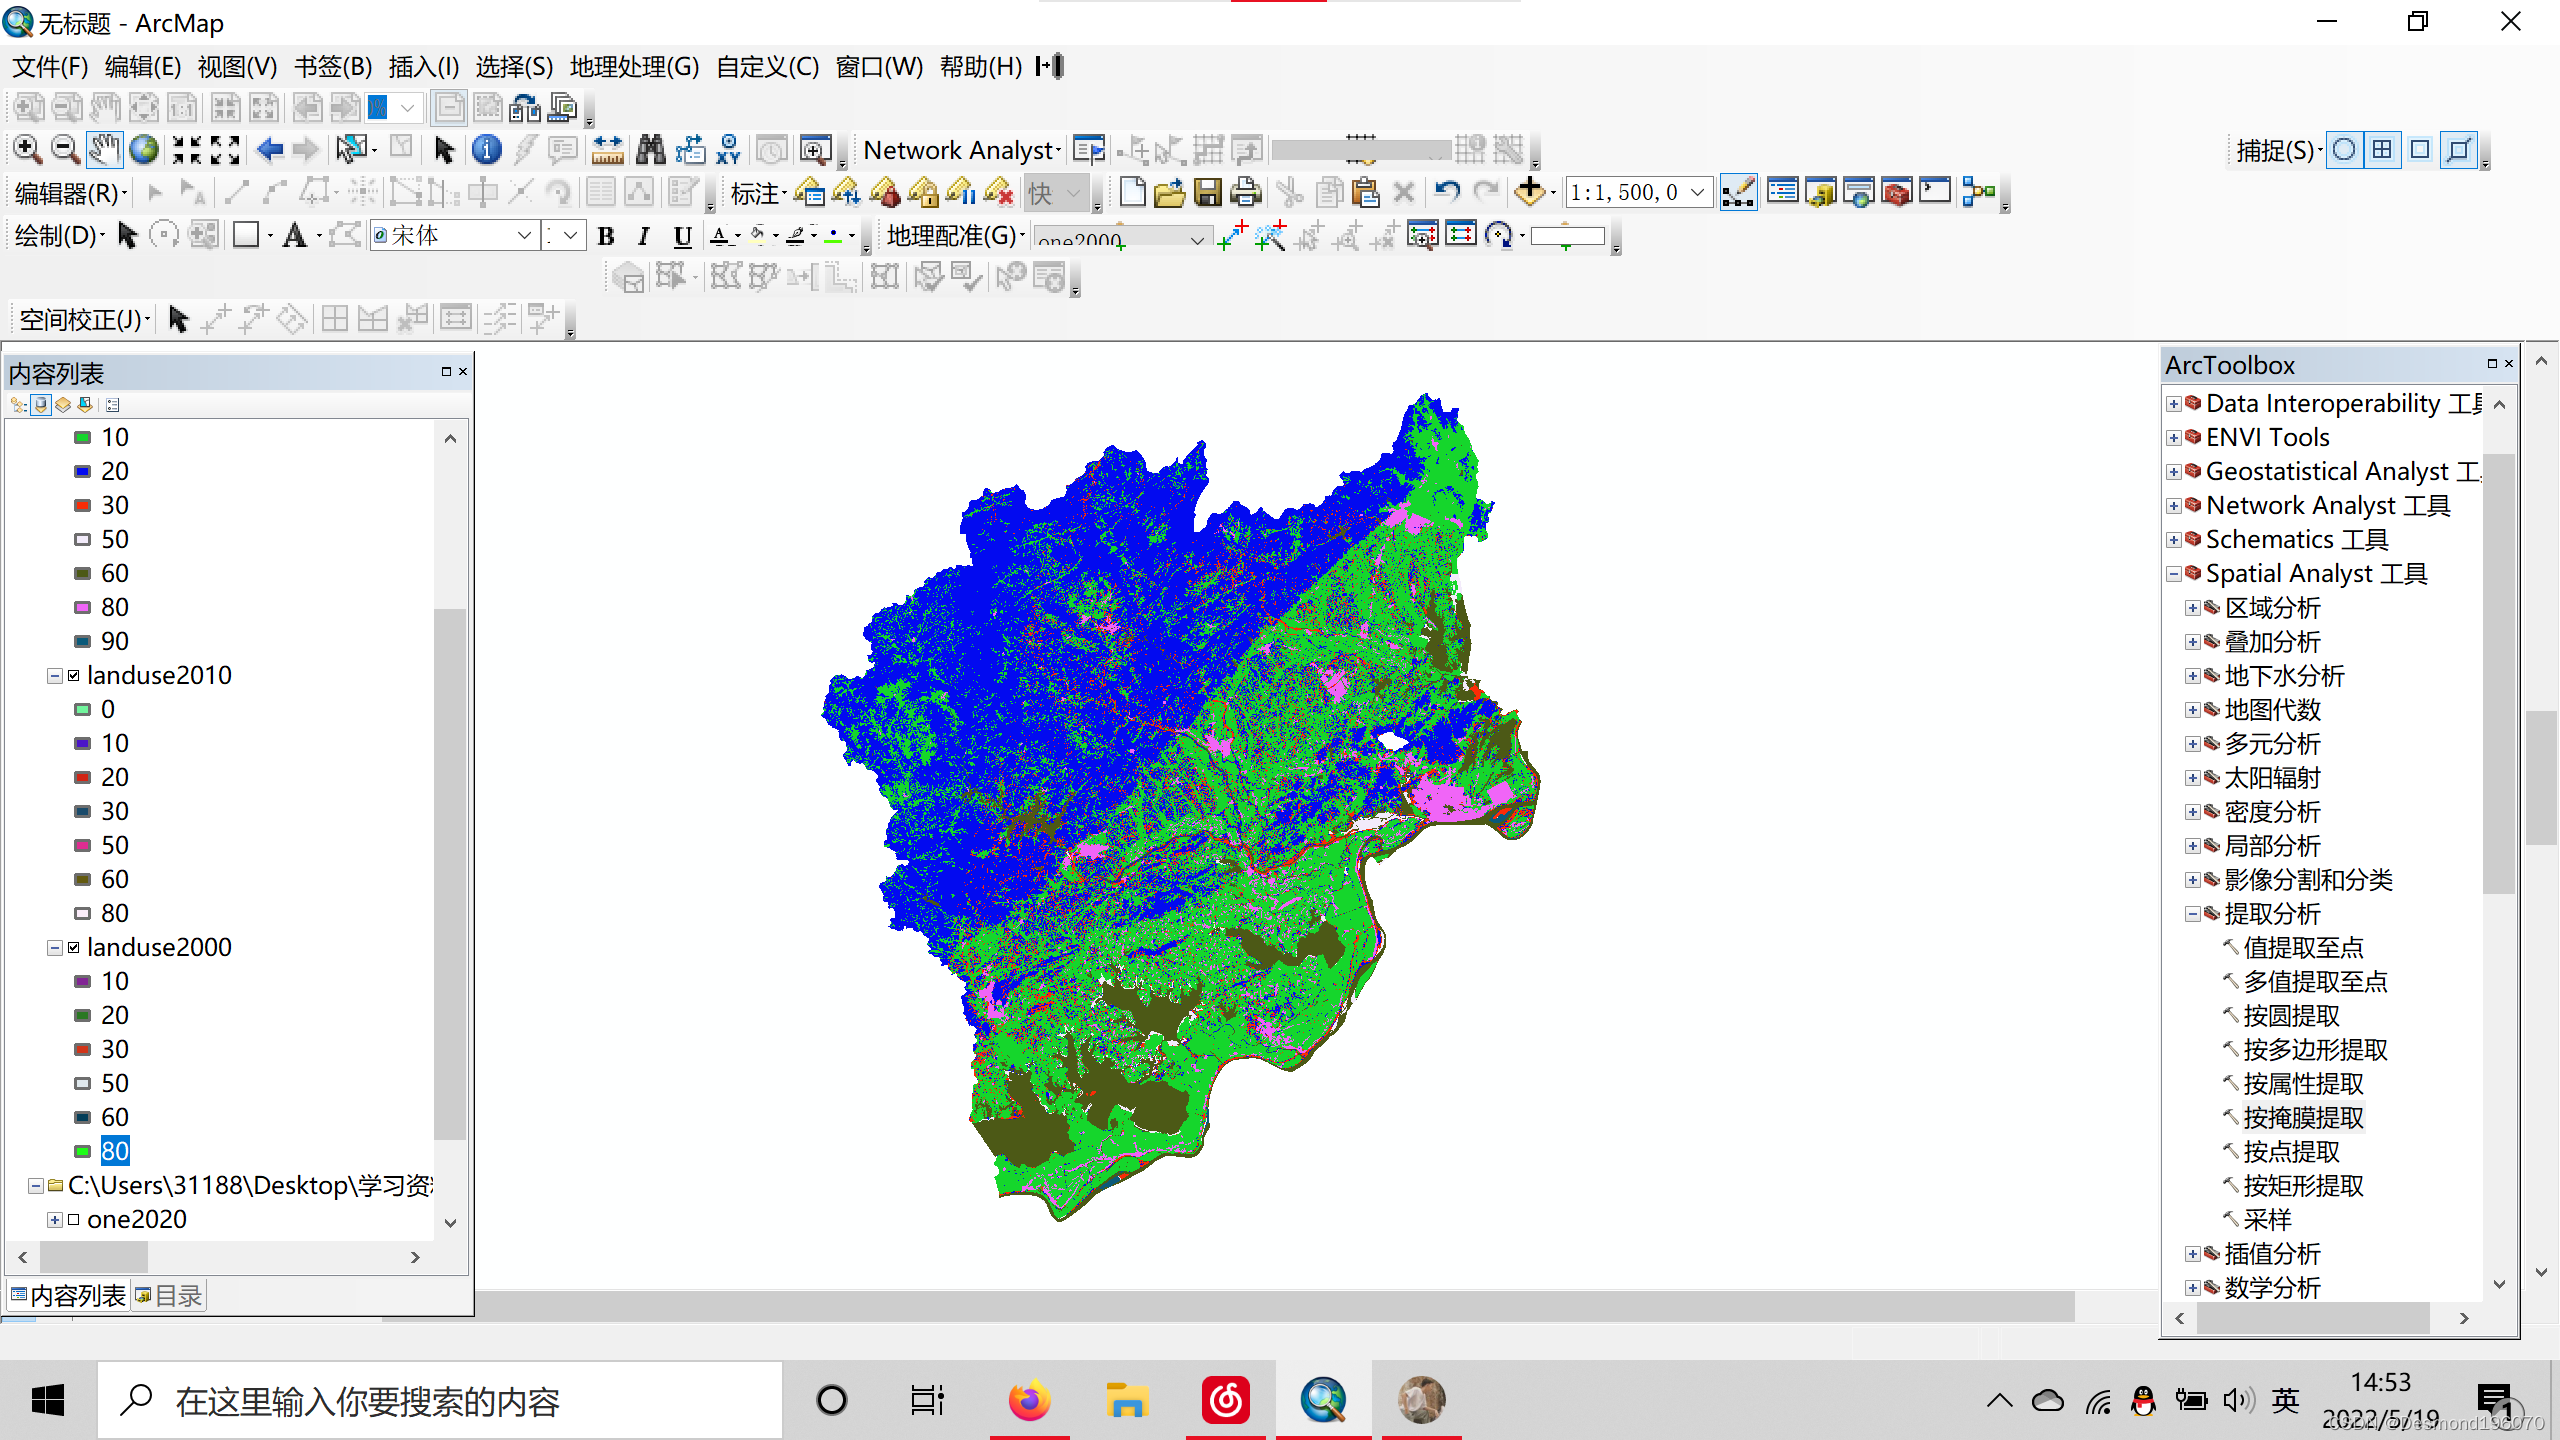Click the Windows taskbar search box
Screen dimensions: 2560x1440
440,1402
